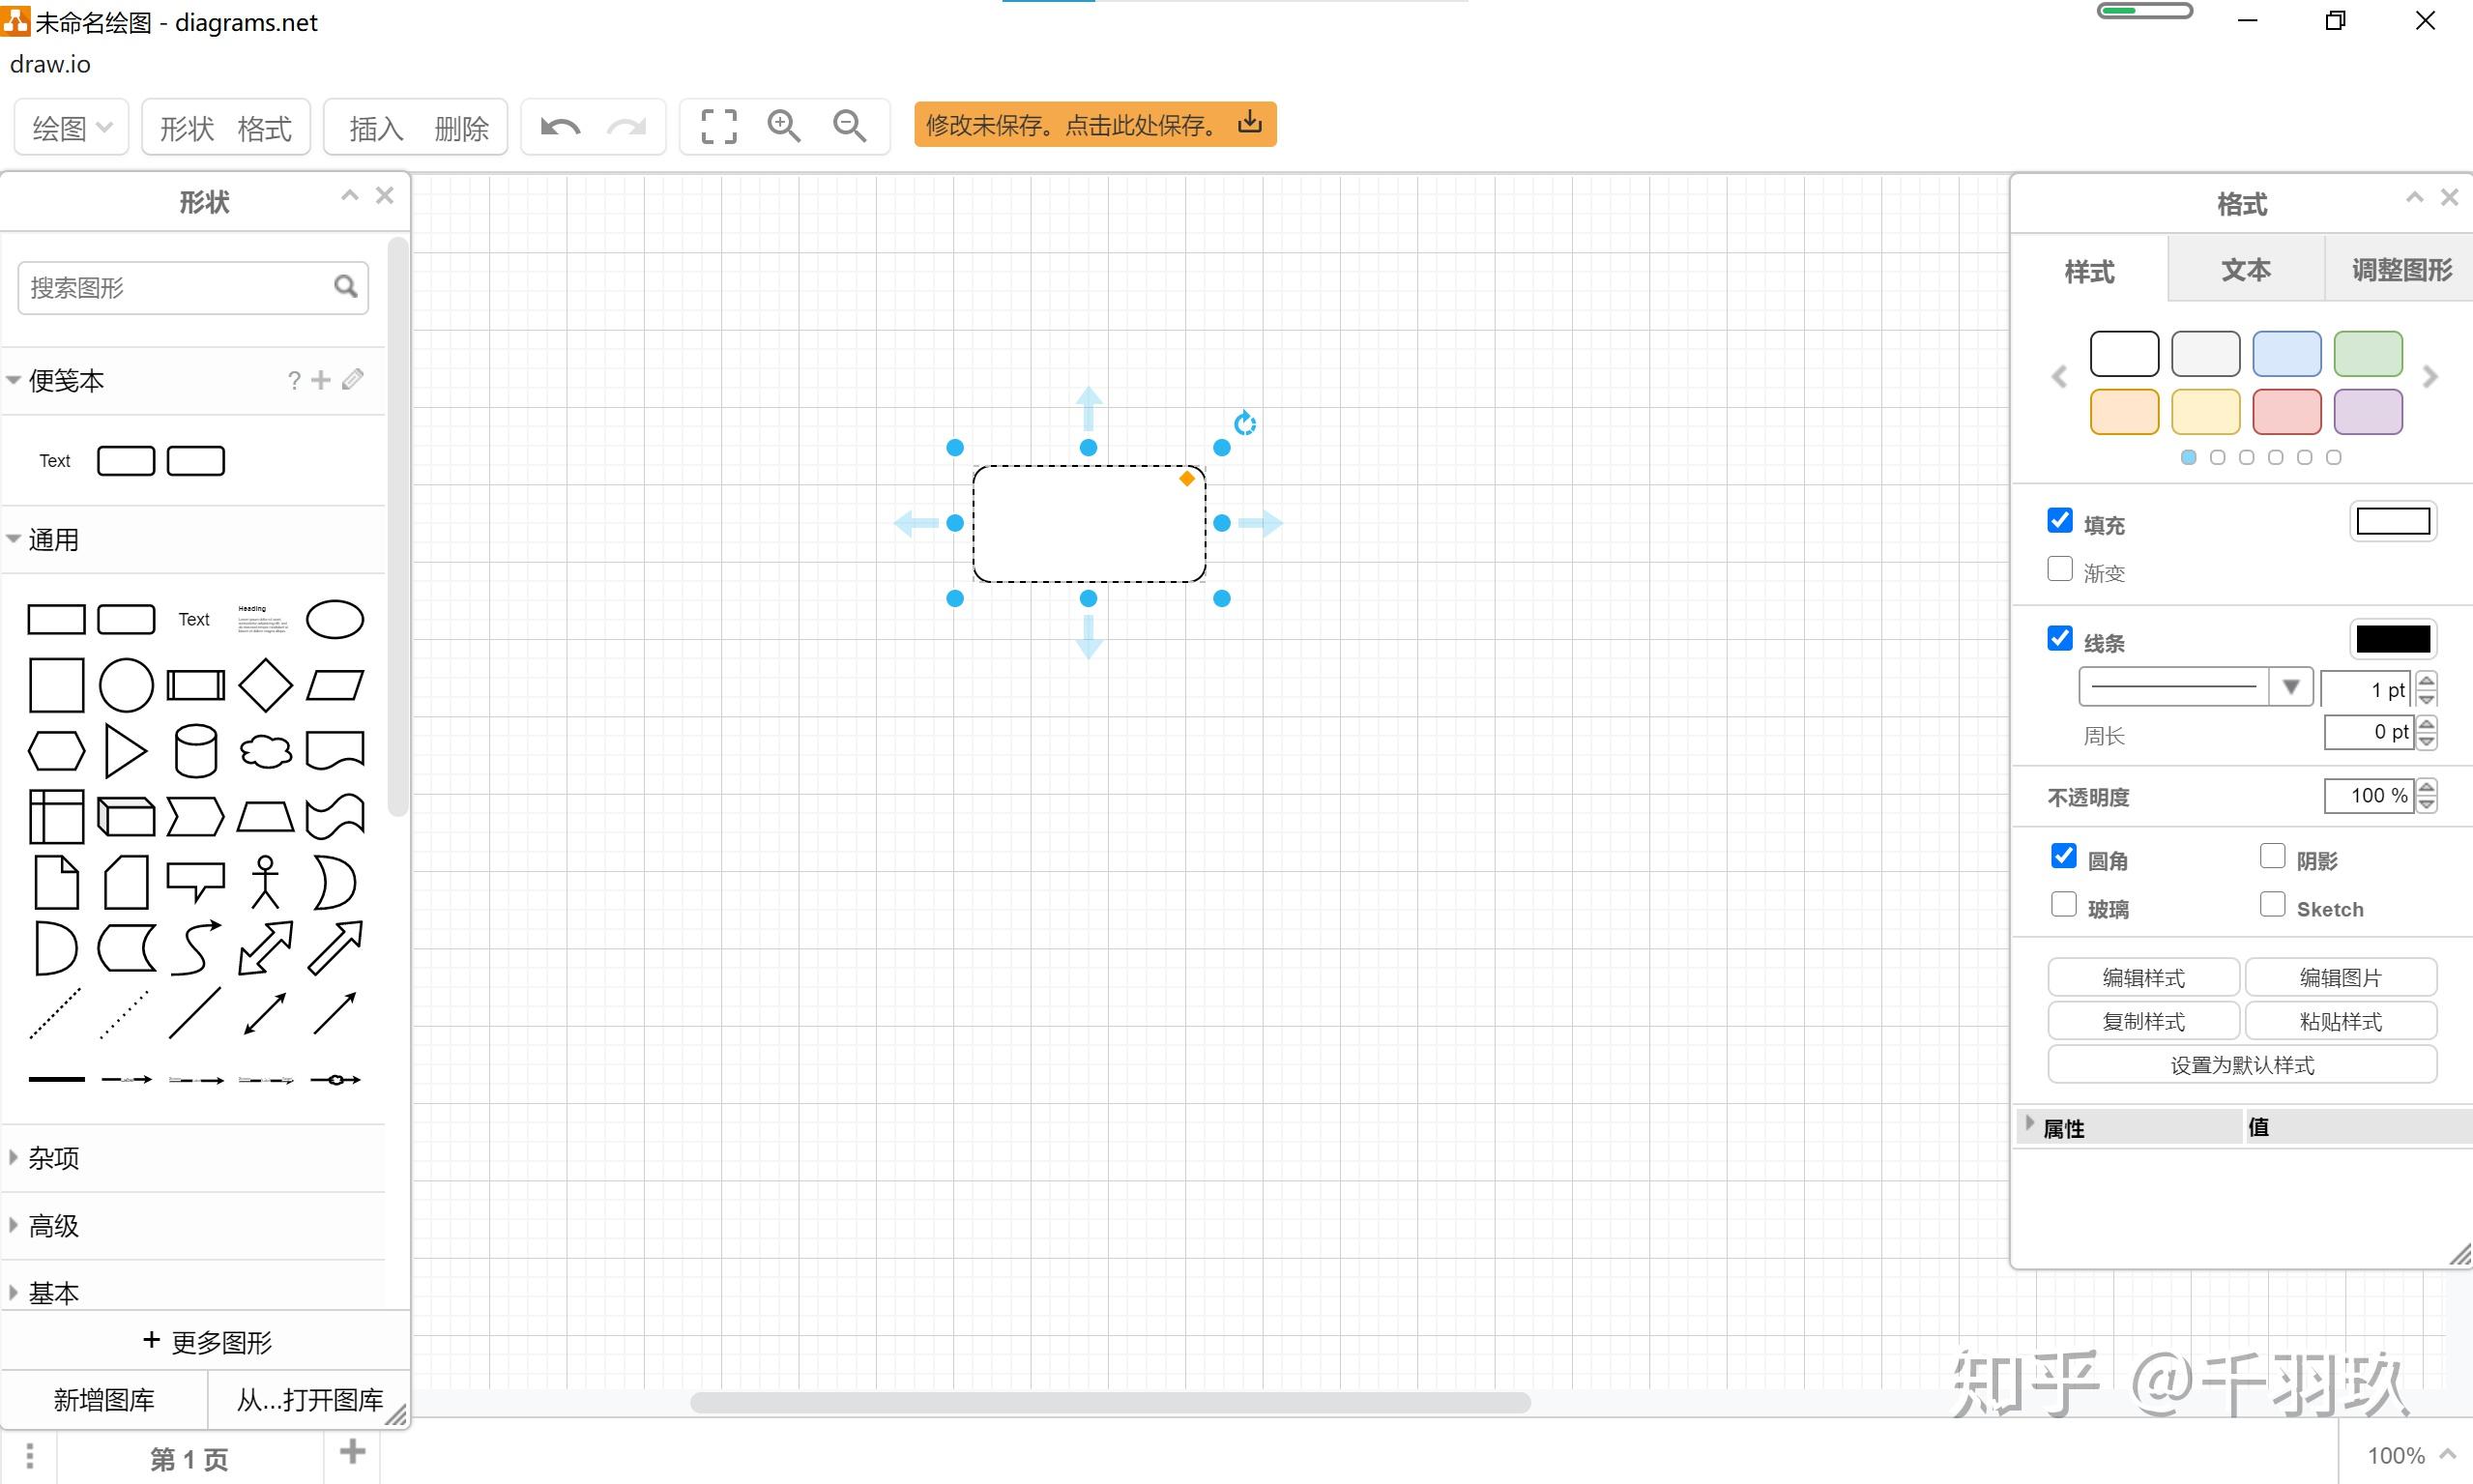The height and width of the screenshot is (1484, 2473).
Task: Choose the diamond shape in shape library
Action: point(265,685)
